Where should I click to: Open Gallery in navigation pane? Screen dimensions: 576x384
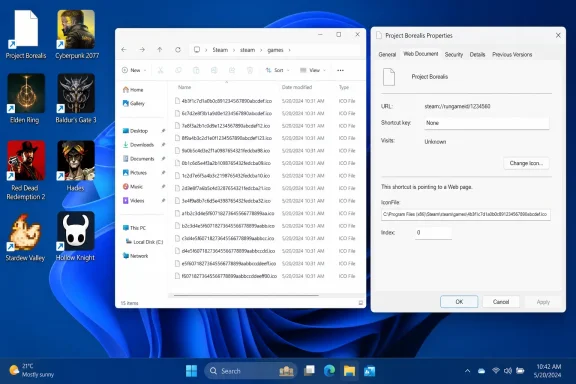[x=134, y=104]
